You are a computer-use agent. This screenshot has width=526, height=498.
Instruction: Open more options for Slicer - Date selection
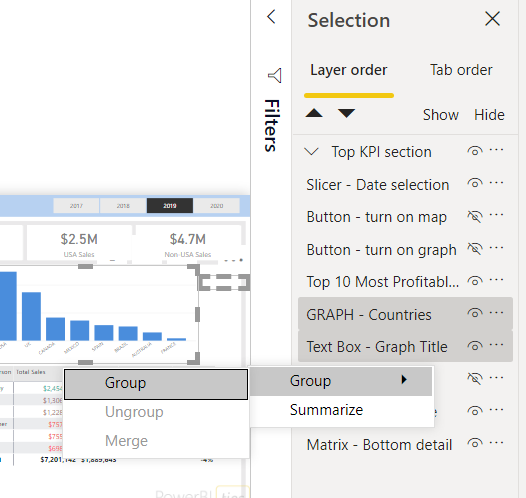click(x=496, y=183)
